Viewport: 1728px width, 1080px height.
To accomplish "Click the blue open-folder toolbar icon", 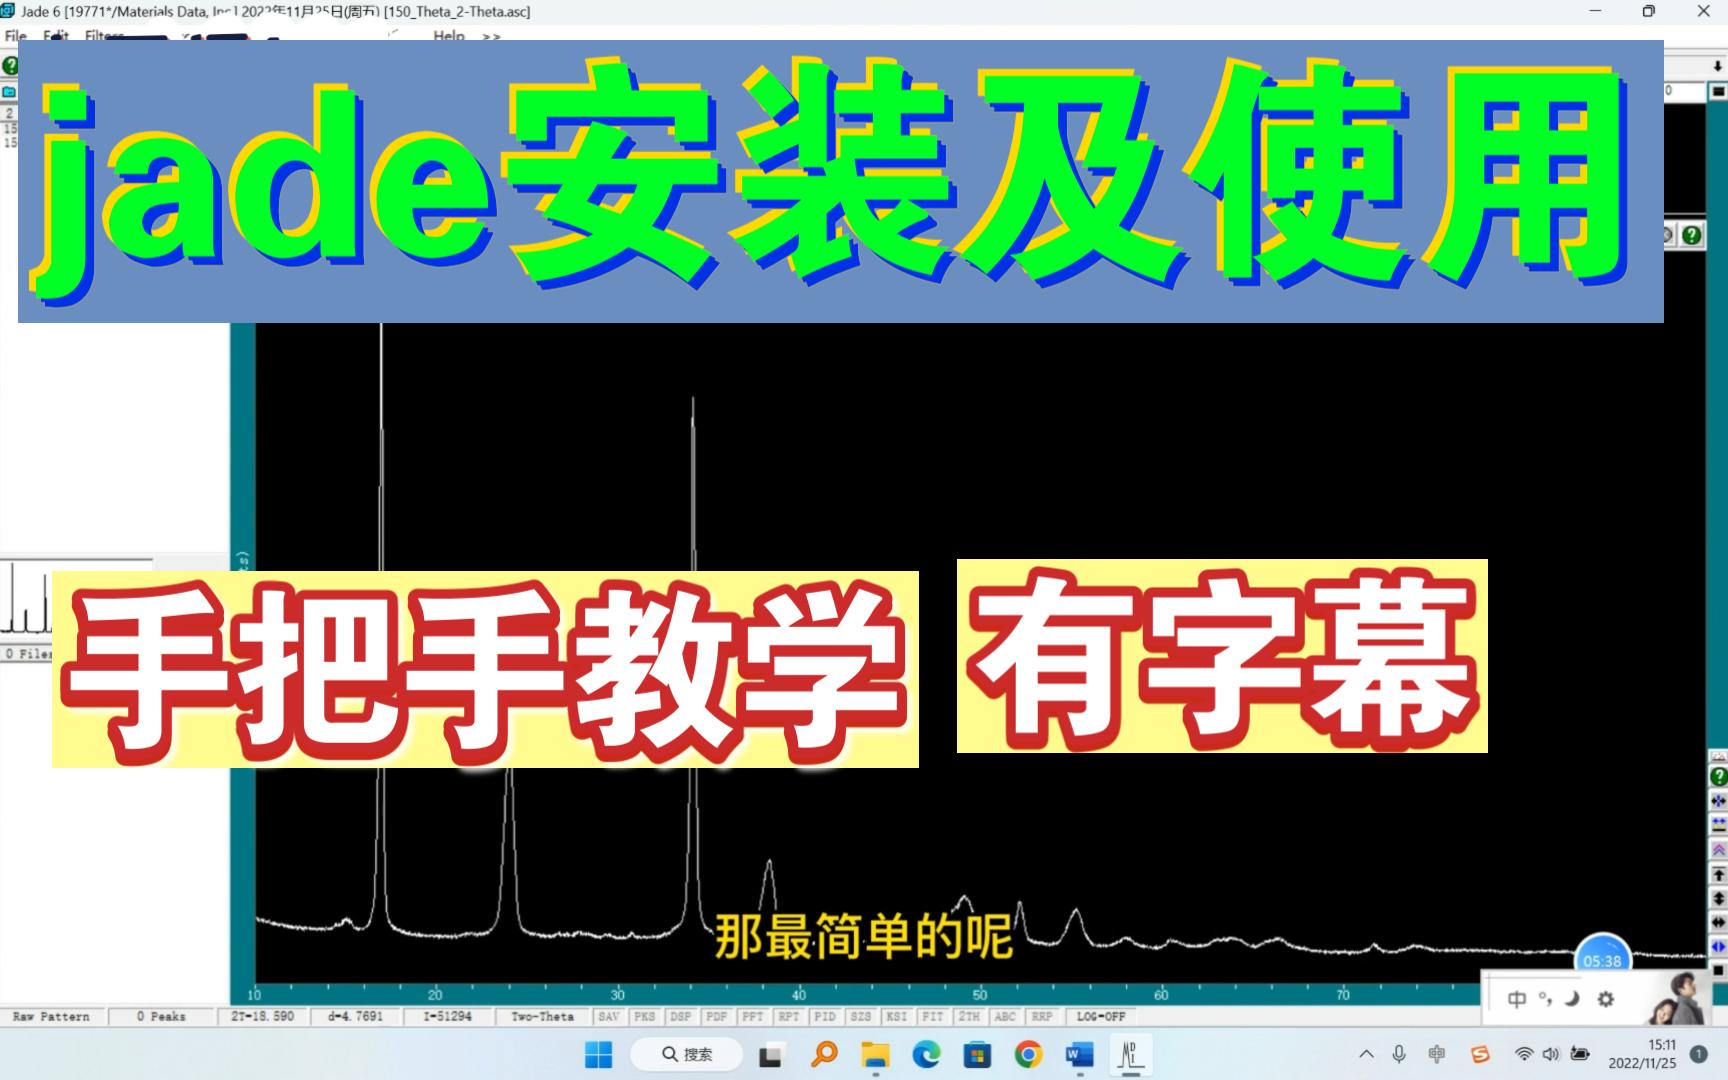I will [9, 92].
